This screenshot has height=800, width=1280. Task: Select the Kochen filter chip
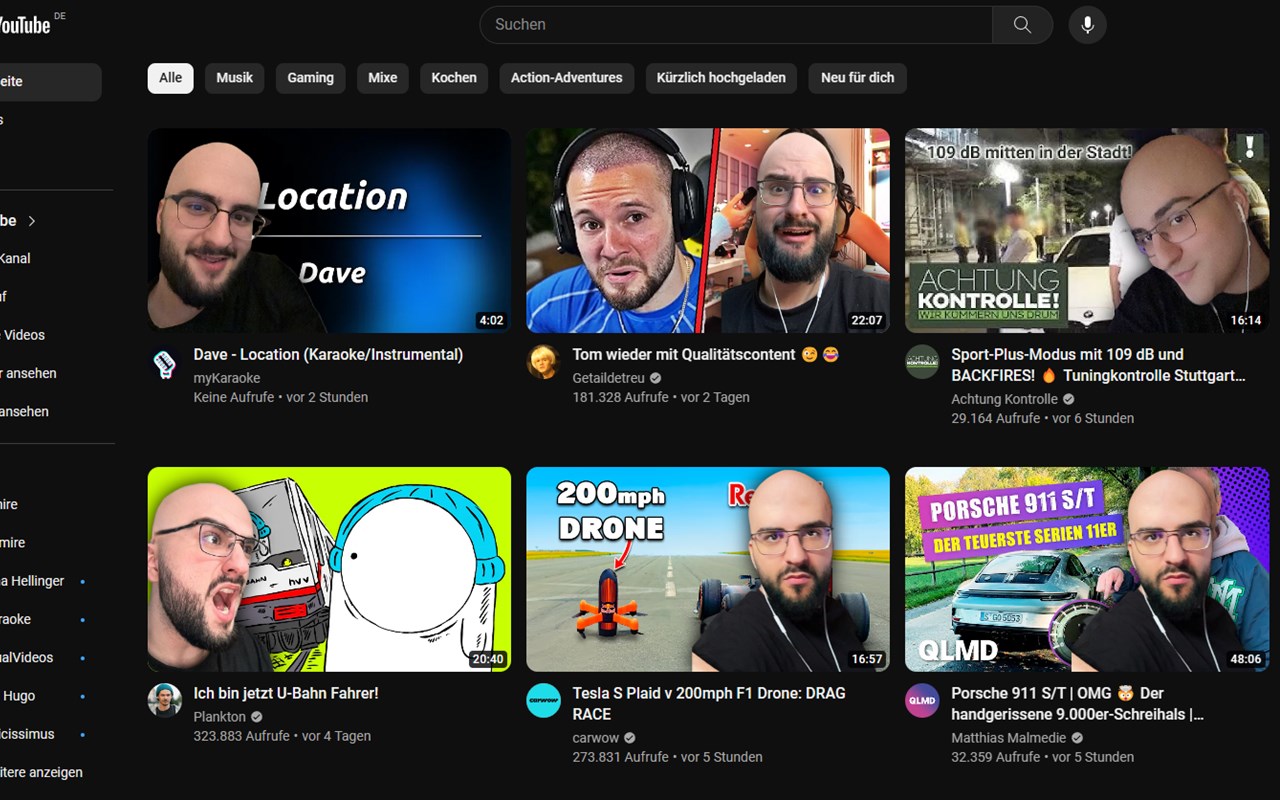point(454,78)
